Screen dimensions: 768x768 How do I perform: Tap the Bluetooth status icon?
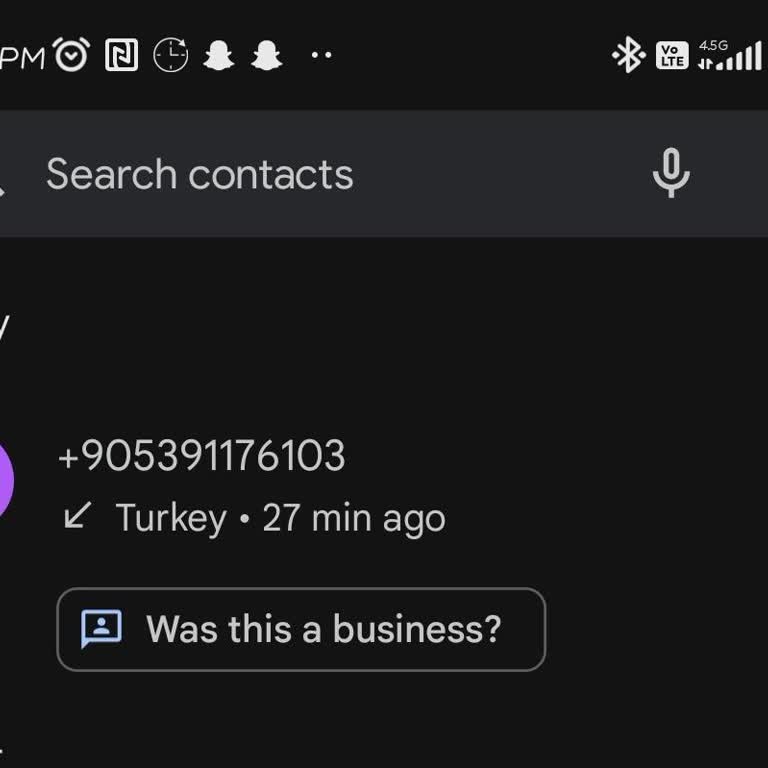click(x=628, y=55)
